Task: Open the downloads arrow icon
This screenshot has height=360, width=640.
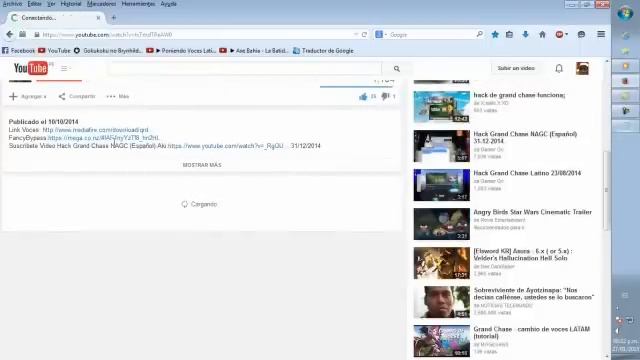Action: [x=525, y=35]
